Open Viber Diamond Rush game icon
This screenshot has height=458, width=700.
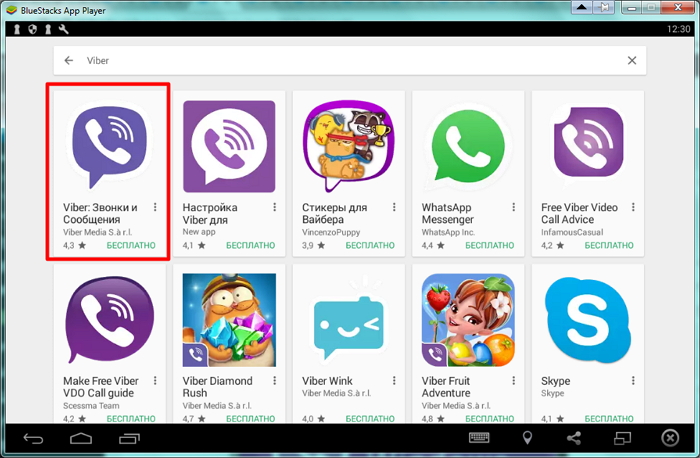pyautogui.click(x=228, y=319)
